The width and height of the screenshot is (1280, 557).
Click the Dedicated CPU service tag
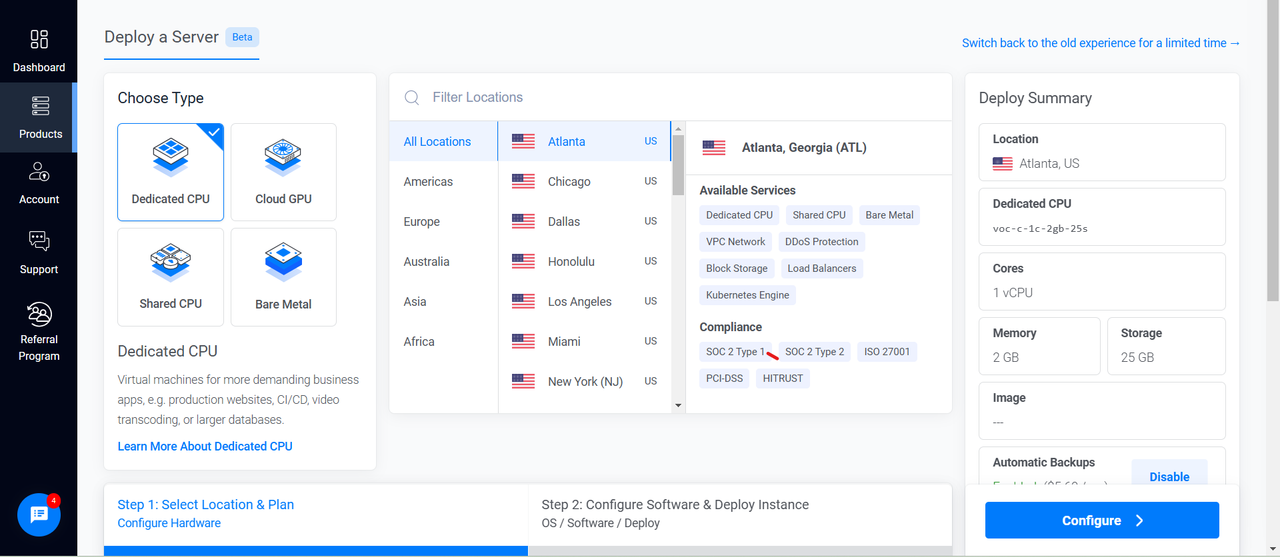739,215
